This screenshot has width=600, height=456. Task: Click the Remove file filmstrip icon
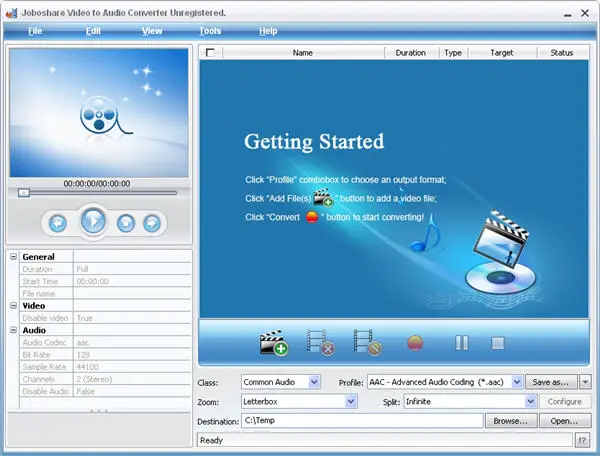click(x=321, y=342)
